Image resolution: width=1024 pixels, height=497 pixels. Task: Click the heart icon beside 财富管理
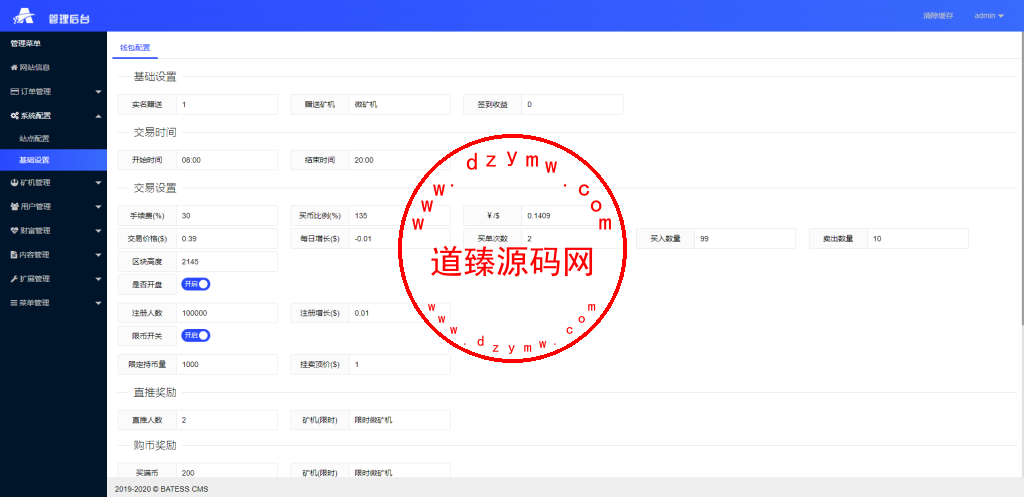pos(14,231)
